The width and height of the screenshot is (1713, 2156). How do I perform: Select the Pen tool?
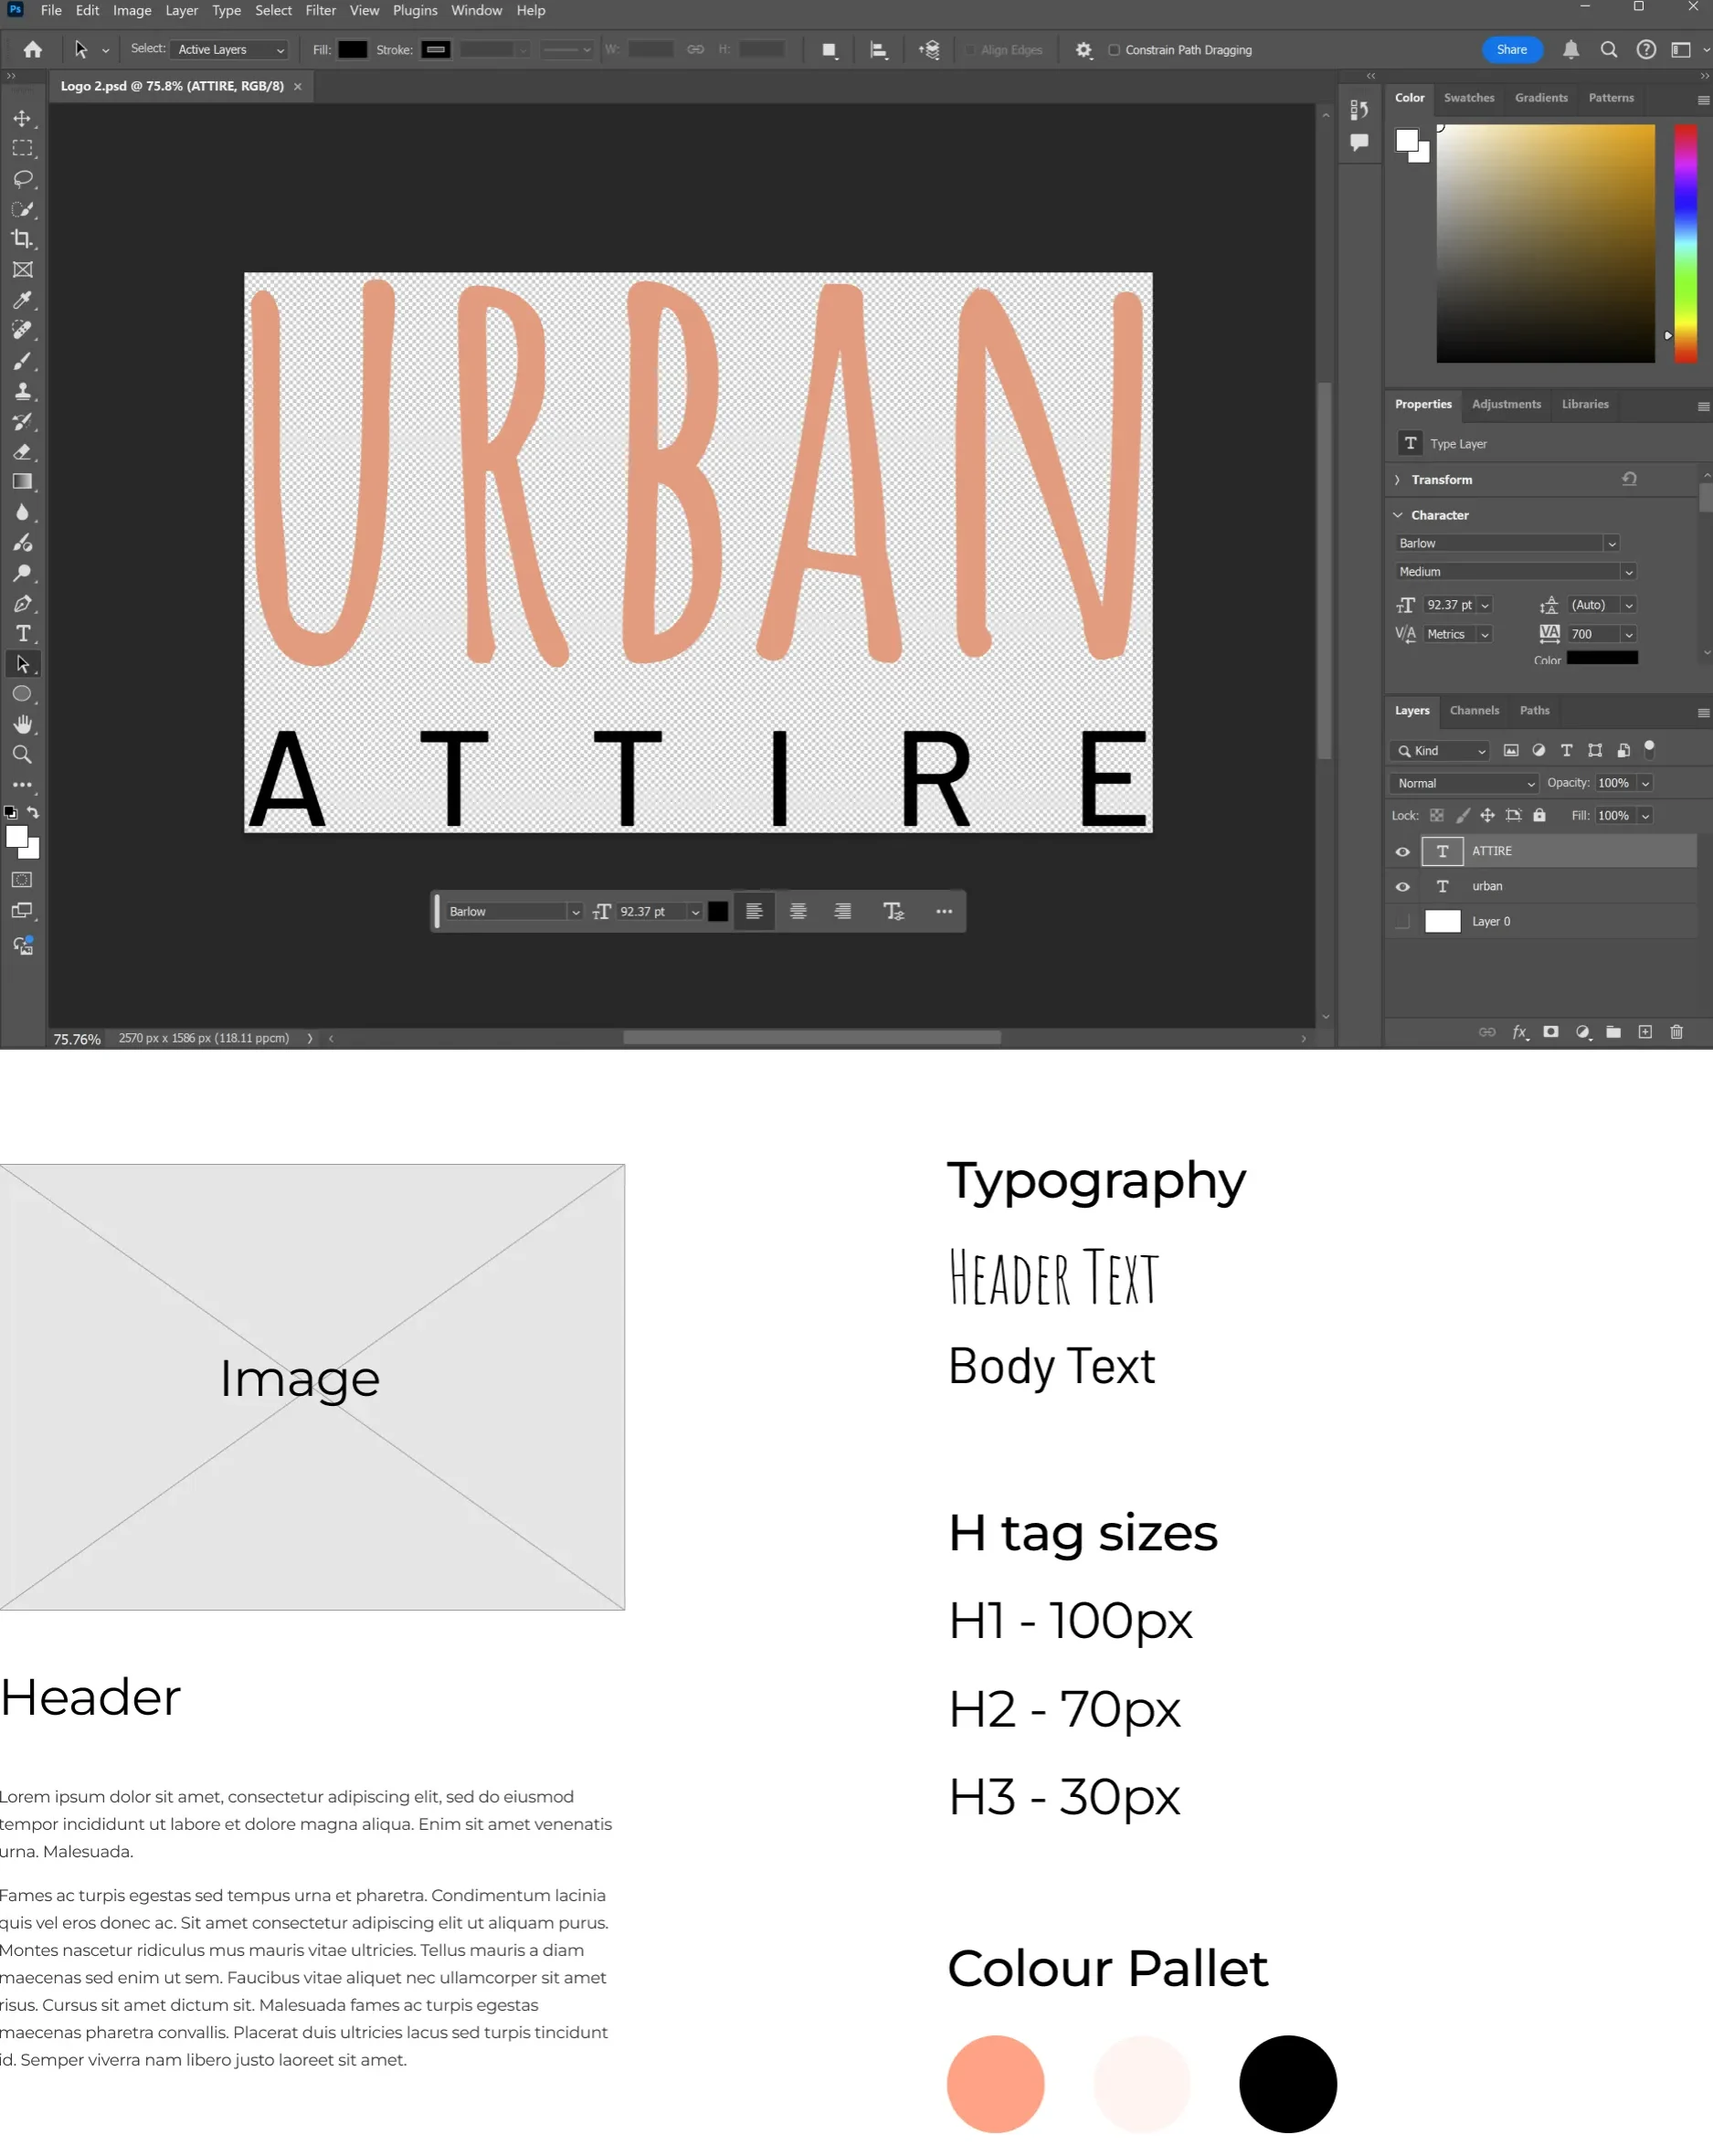22,604
